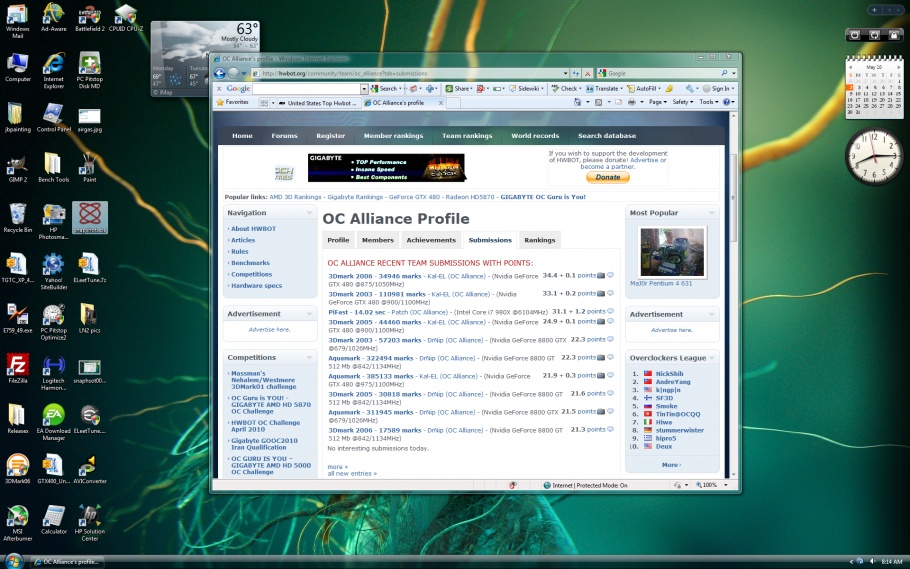Switch to the Achievements tab
The image size is (910, 569).
click(x=430, y=240)
